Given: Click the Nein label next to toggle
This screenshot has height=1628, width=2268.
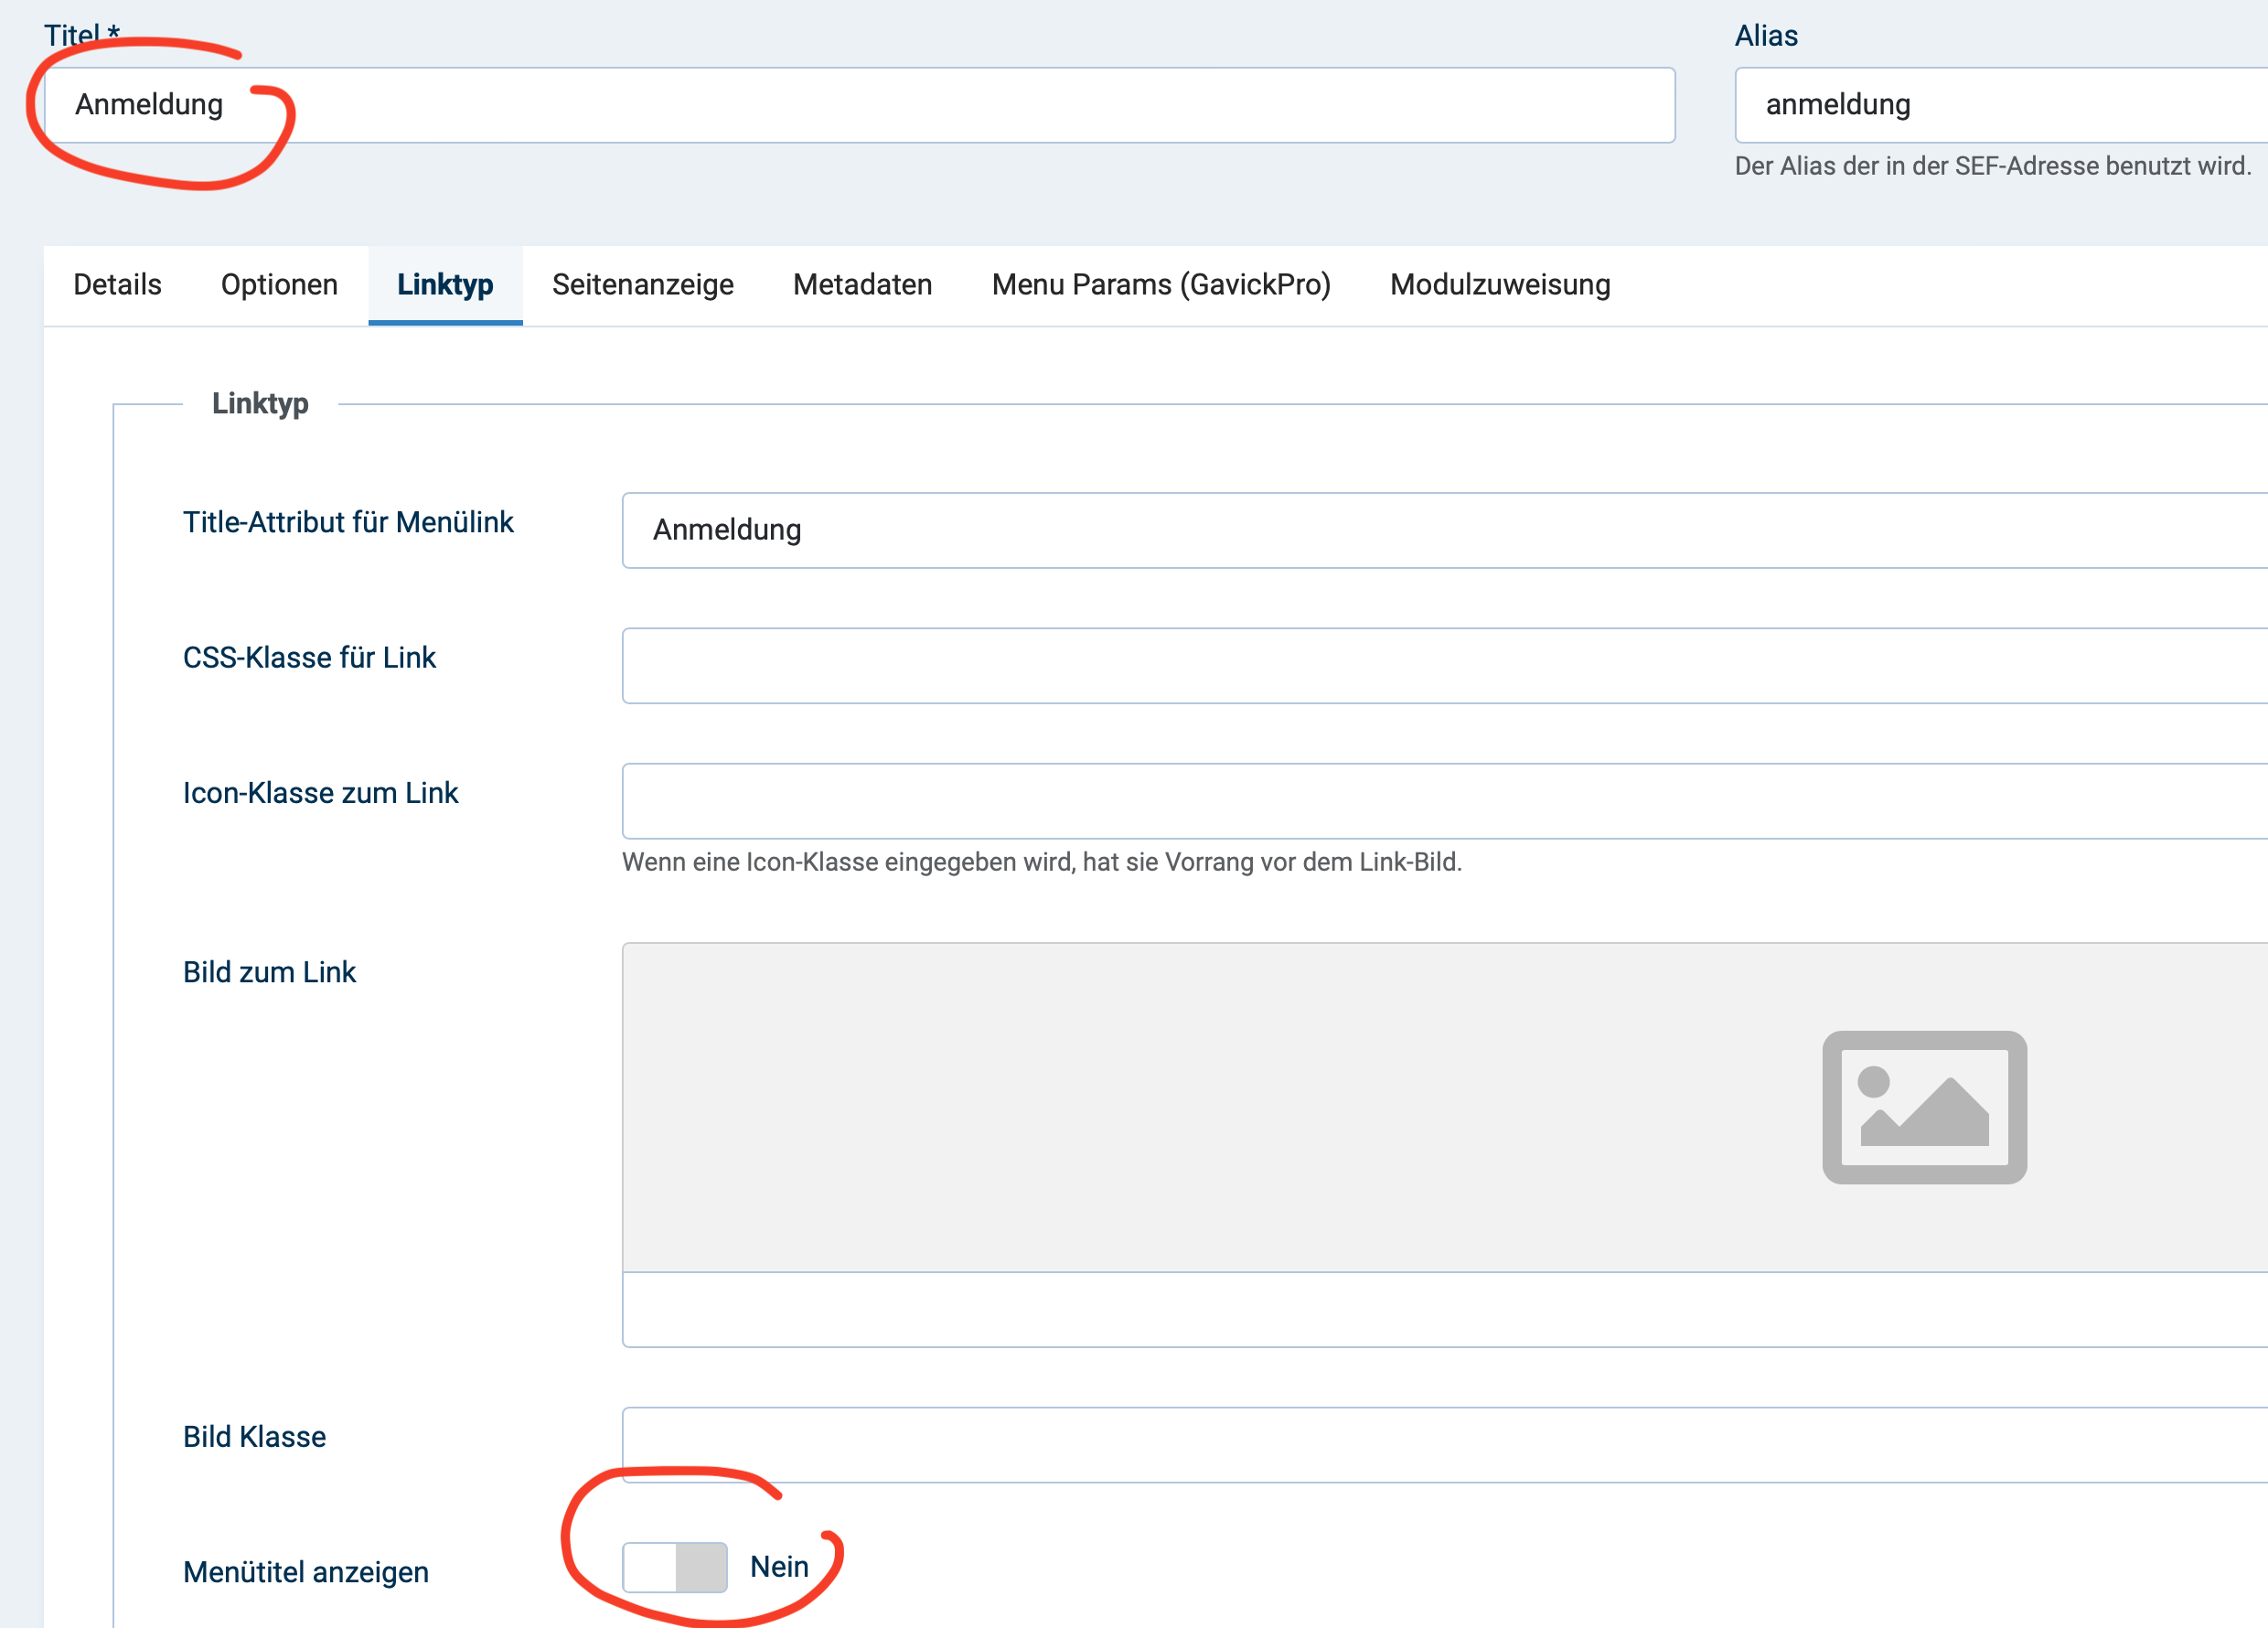Looking at the screenshot, I should click(779, 1567).
